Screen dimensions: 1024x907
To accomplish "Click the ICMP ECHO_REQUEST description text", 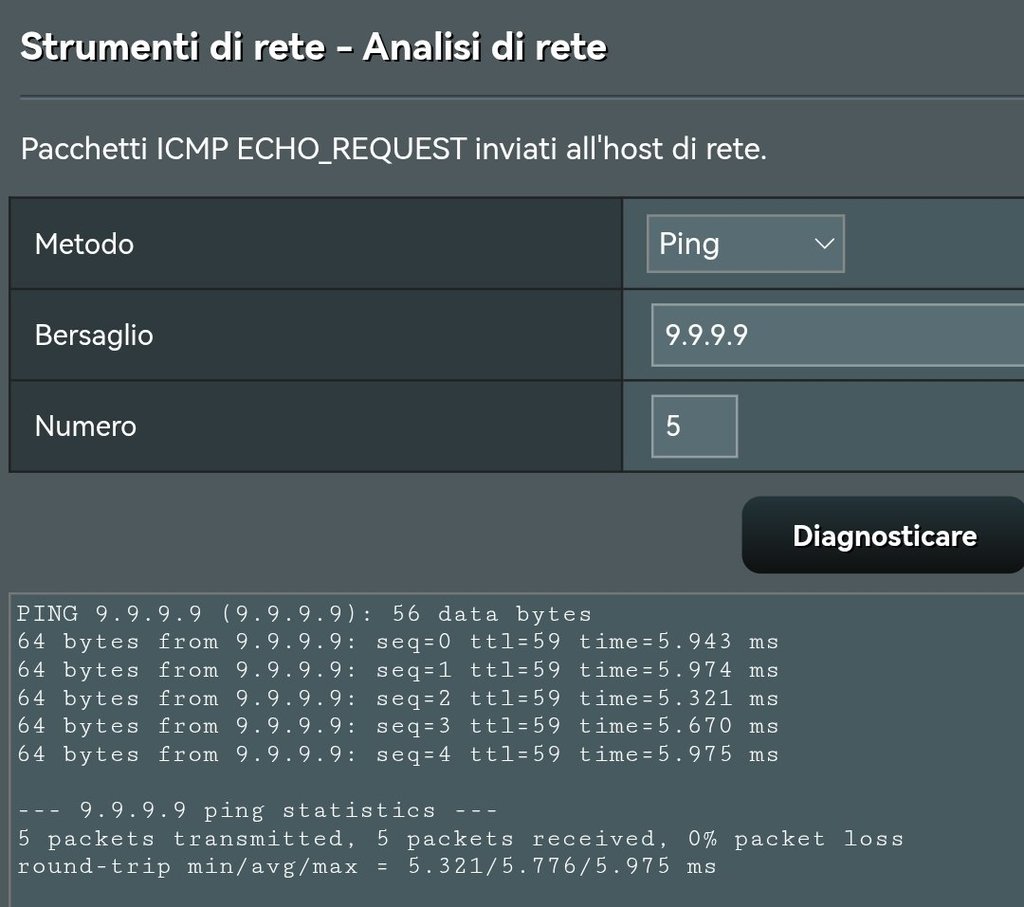I will point(393,150).
